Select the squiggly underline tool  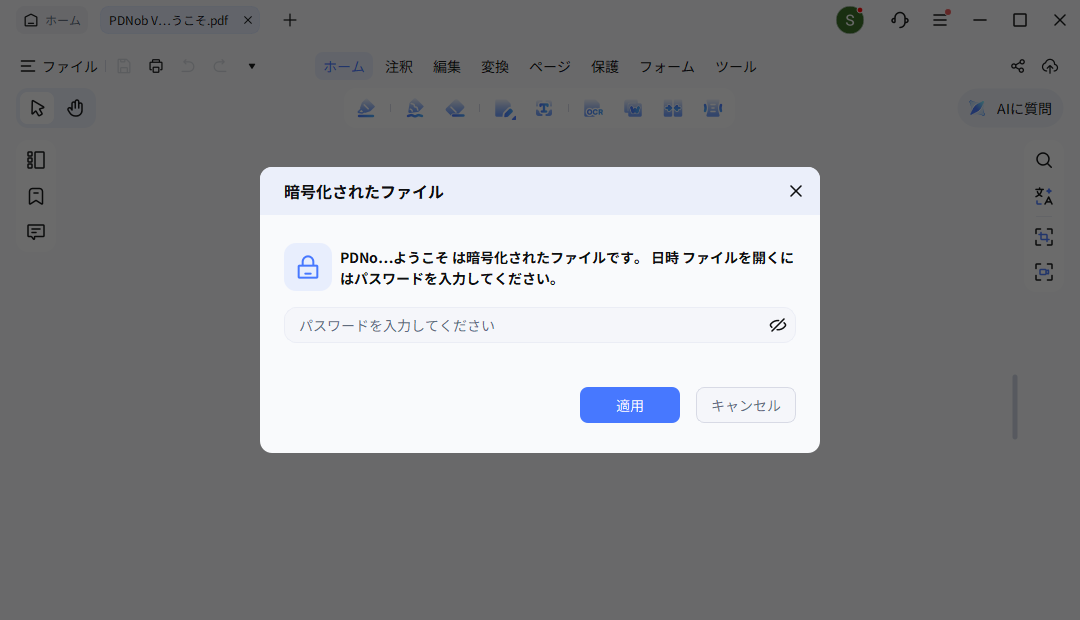pos(415,109)
